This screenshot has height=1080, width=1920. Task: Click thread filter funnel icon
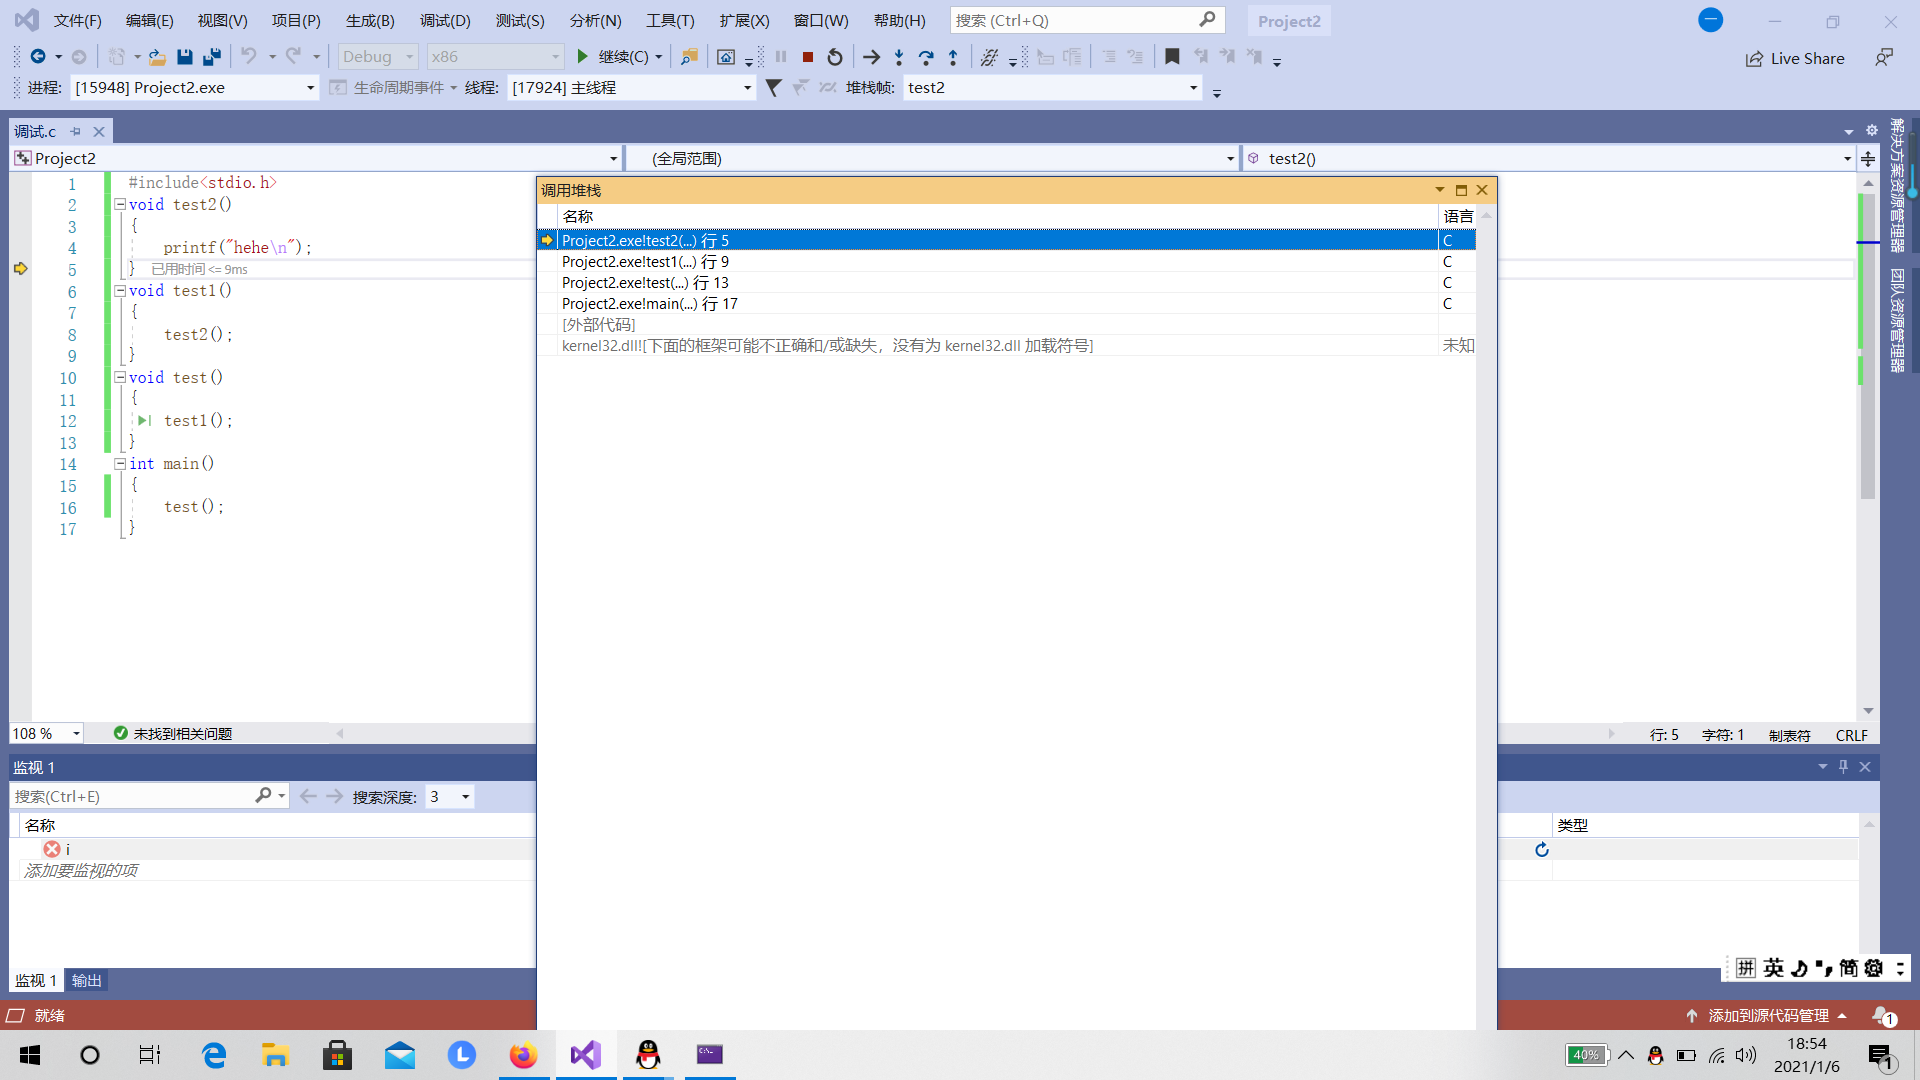tap(773, 88)
